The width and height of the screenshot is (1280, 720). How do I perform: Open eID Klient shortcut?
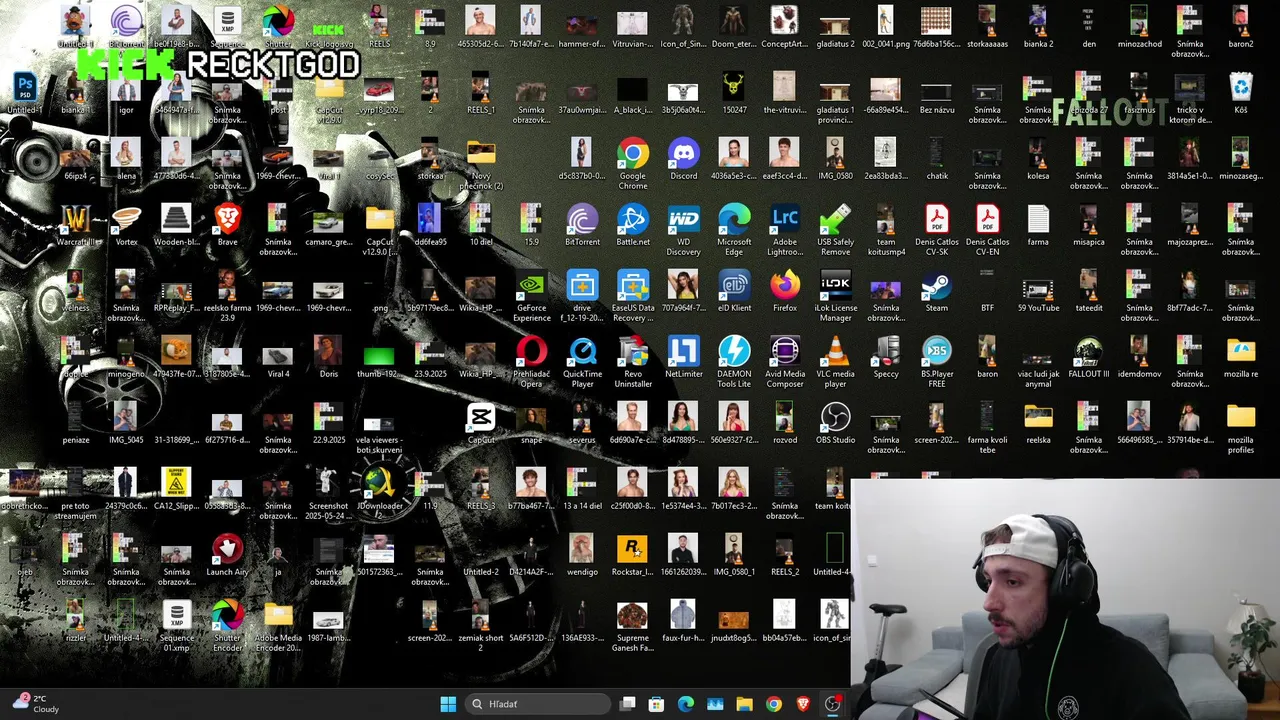coord(734,292)
